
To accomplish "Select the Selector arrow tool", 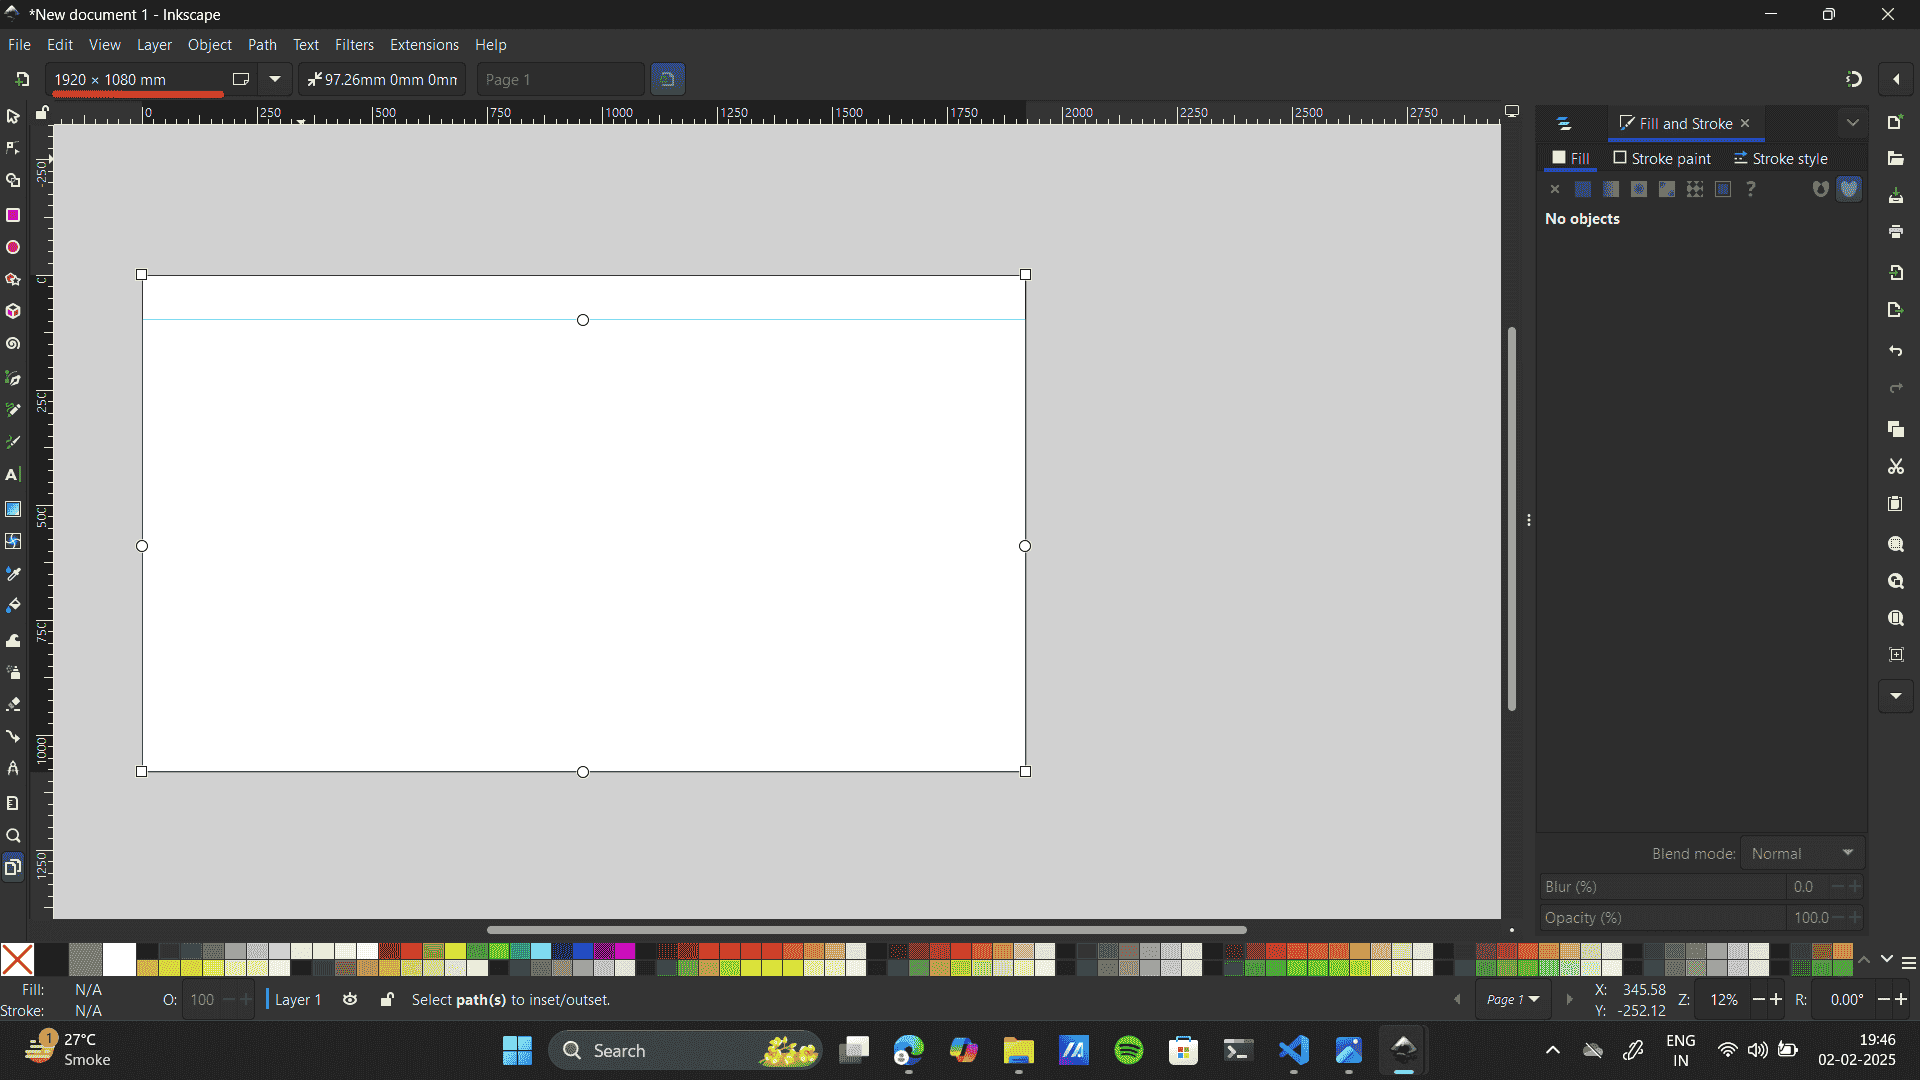I will pyautogui.click(x=13, y=117).
